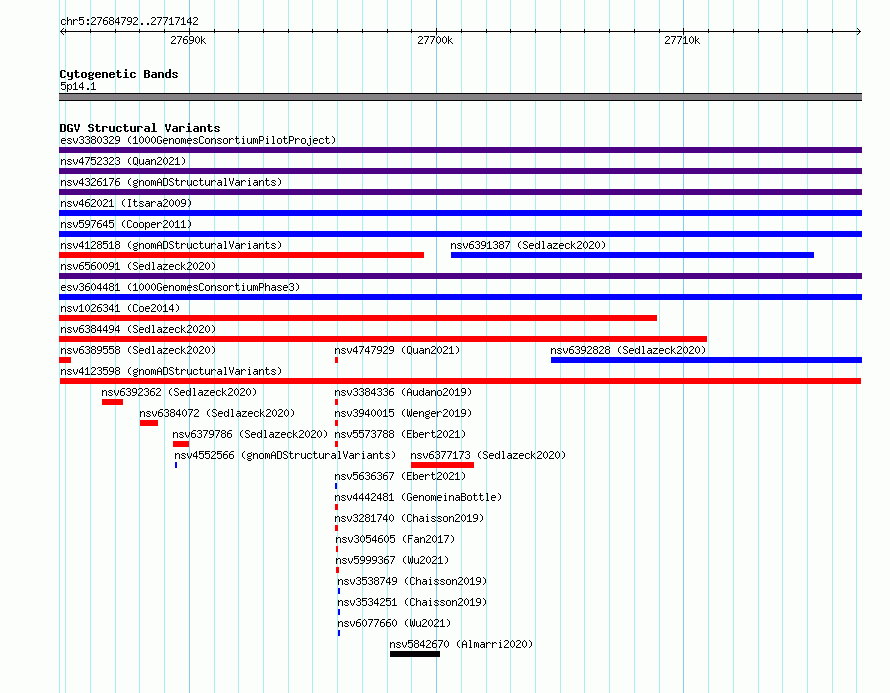Click nsv3534251 (Chaisson2019) label
The image size is (890, 693).
click(412, 602)
